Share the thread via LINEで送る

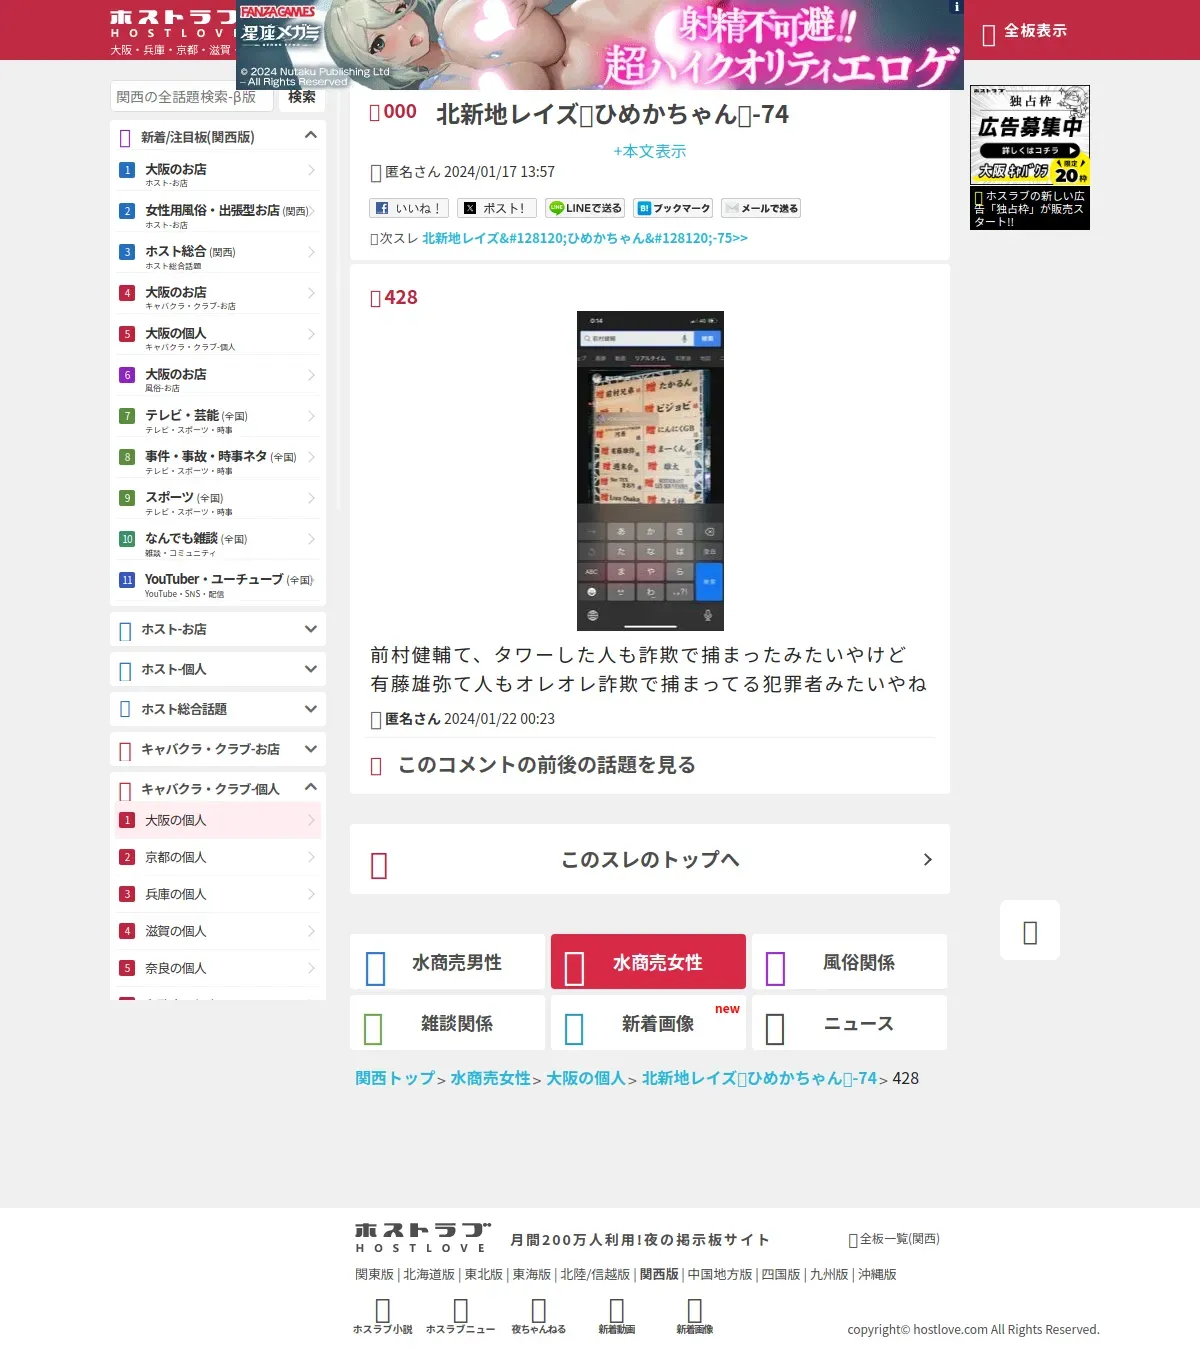point(585,208)
